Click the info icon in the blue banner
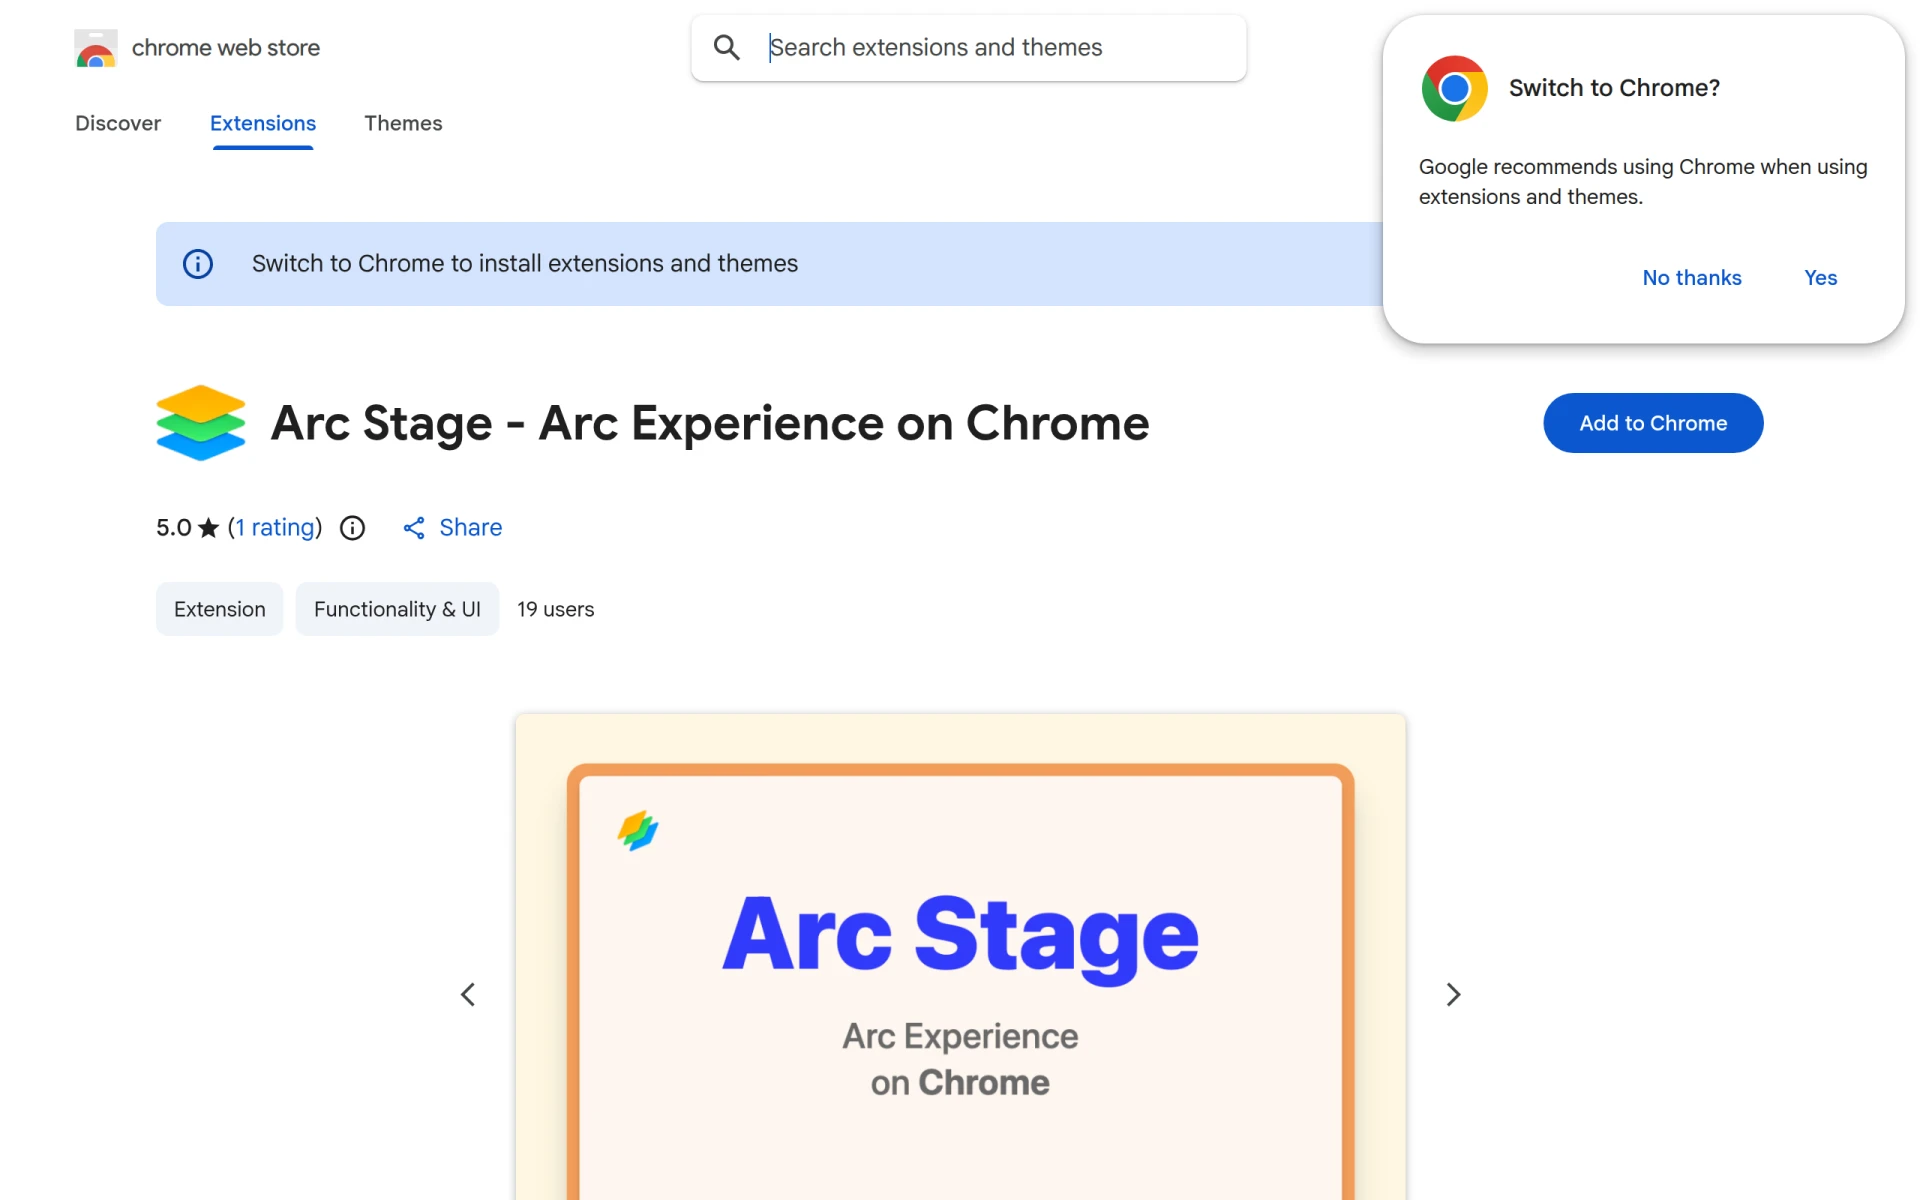 click(198, 264)
